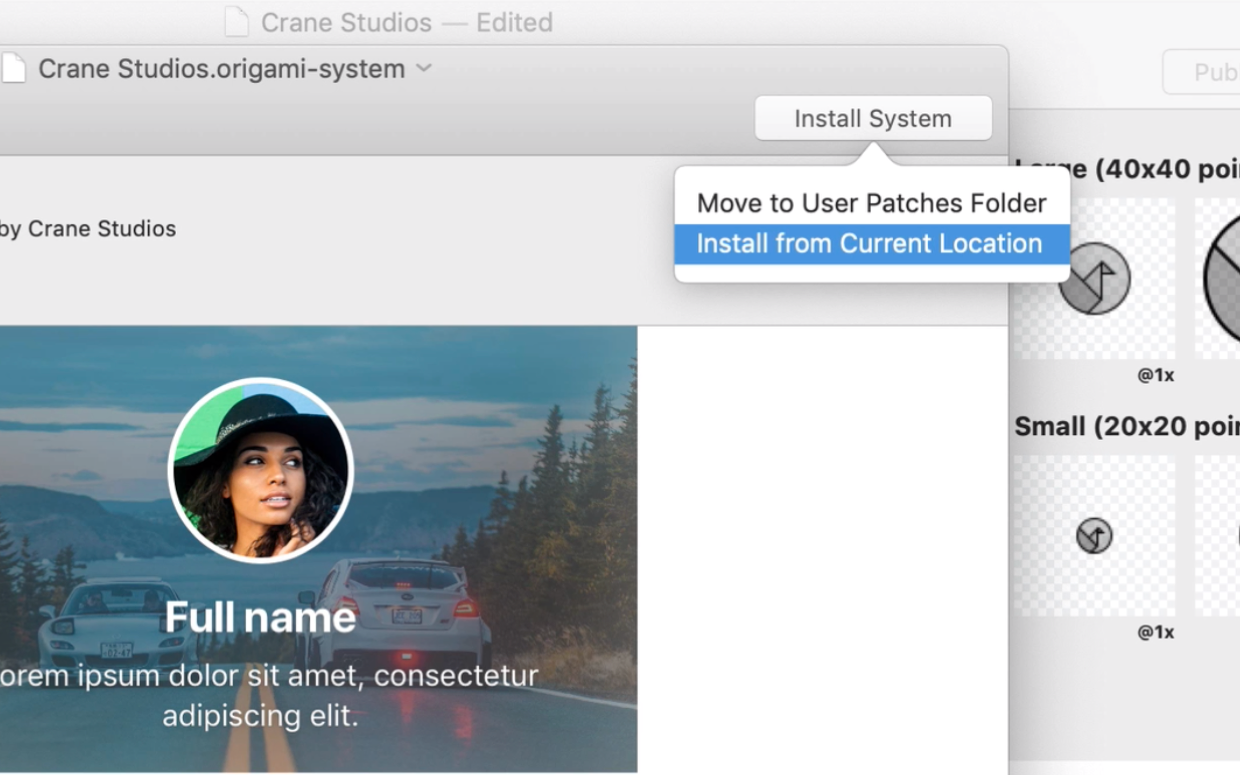This screenshot has height=775, width=1240.
Task: Click the Install System button
Action: 873,118
